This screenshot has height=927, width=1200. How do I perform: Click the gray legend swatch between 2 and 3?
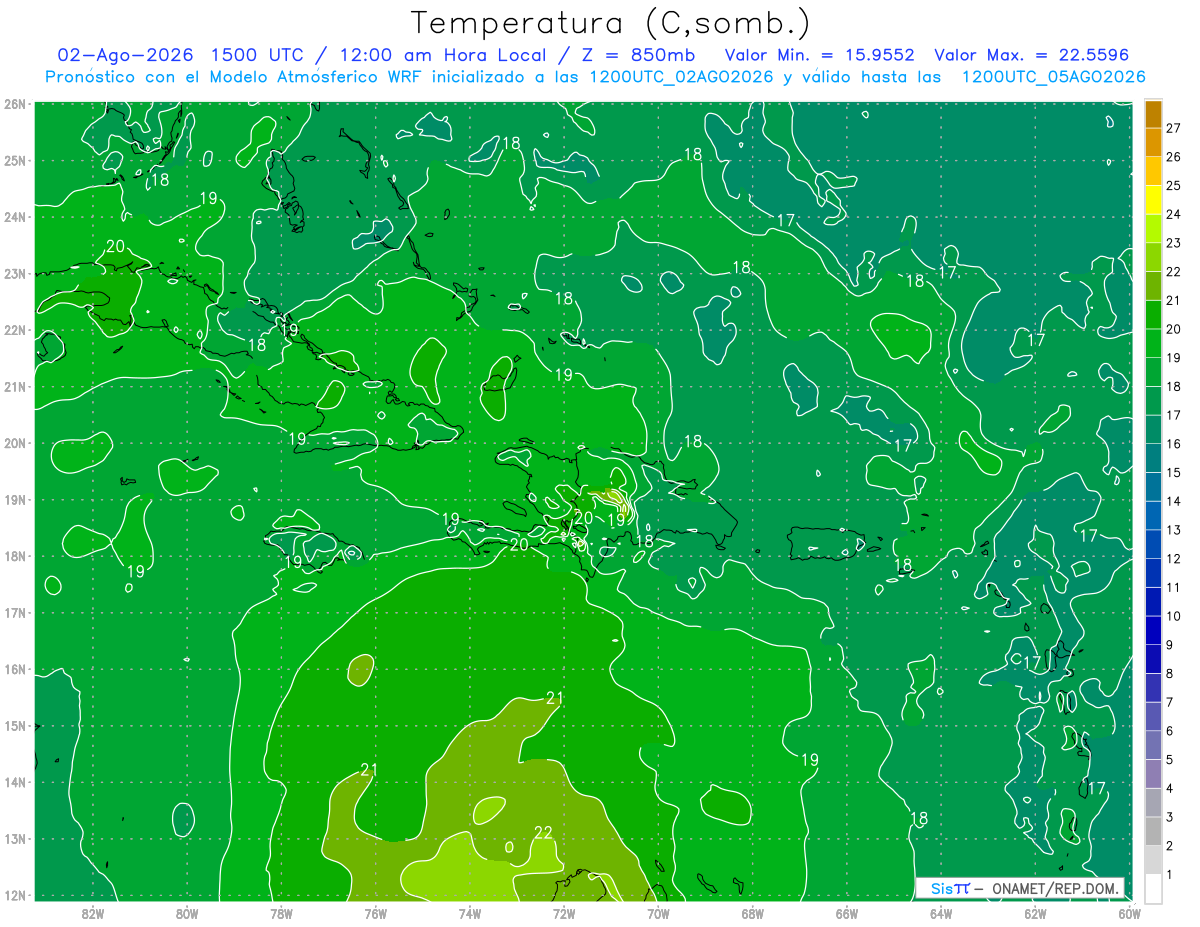[x=1153, y=831]
